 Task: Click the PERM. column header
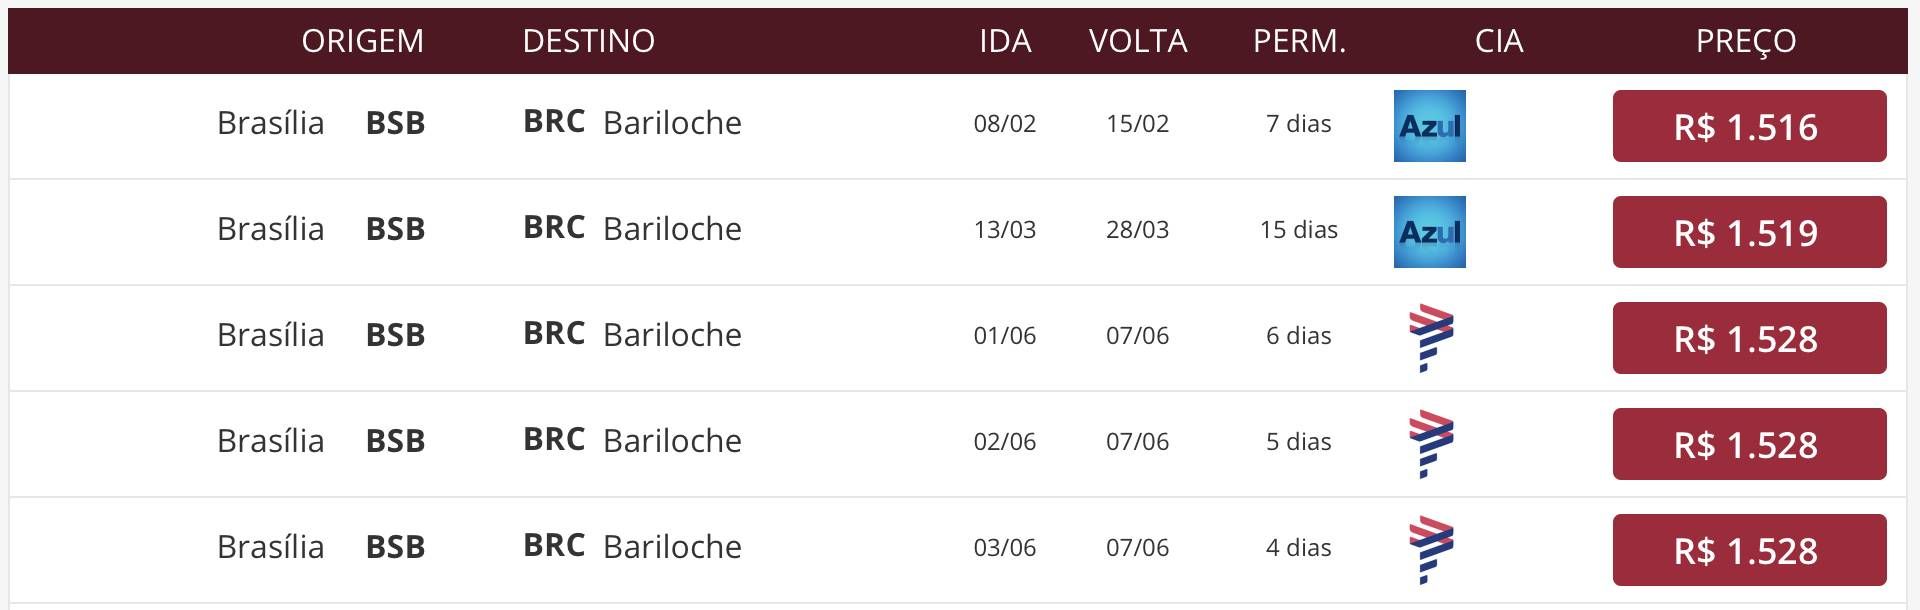[x=1299, y=41]
